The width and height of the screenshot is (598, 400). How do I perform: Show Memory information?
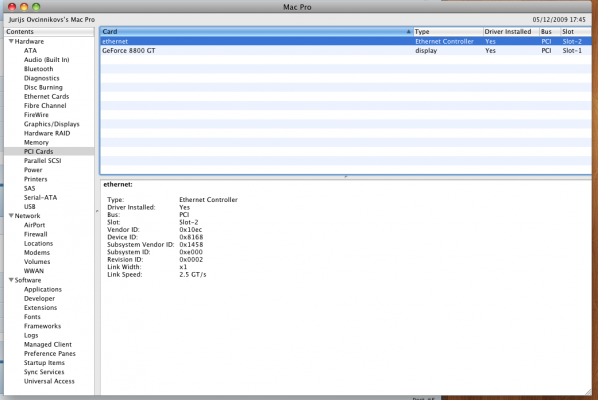tap(36, 142)
